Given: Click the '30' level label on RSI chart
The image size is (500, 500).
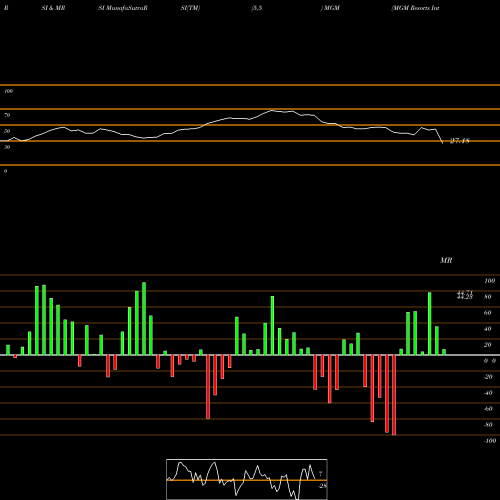Looking at the screenshot, I should (x=7, y=147).
